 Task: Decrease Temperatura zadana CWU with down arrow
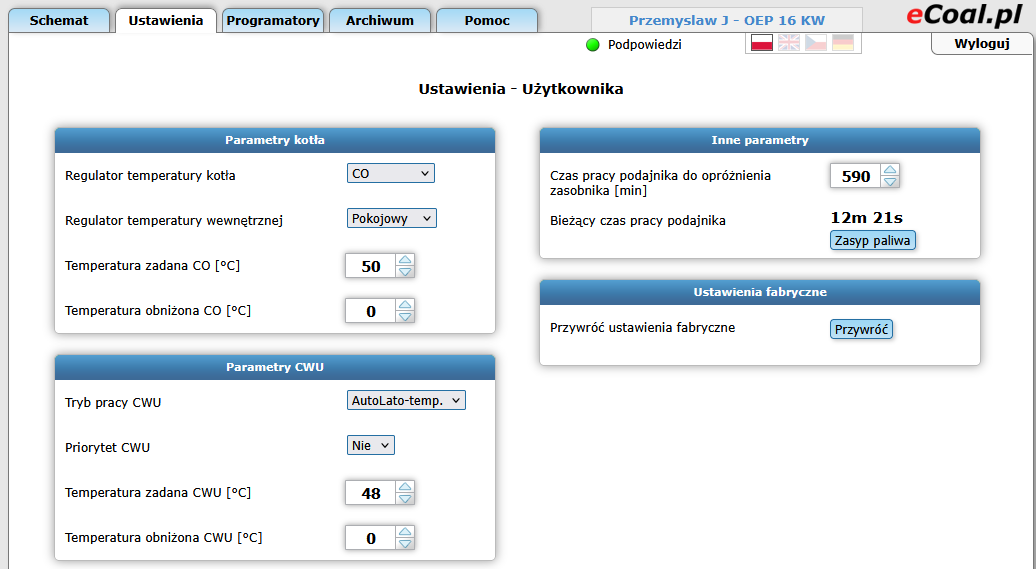(x=405, y=498)
